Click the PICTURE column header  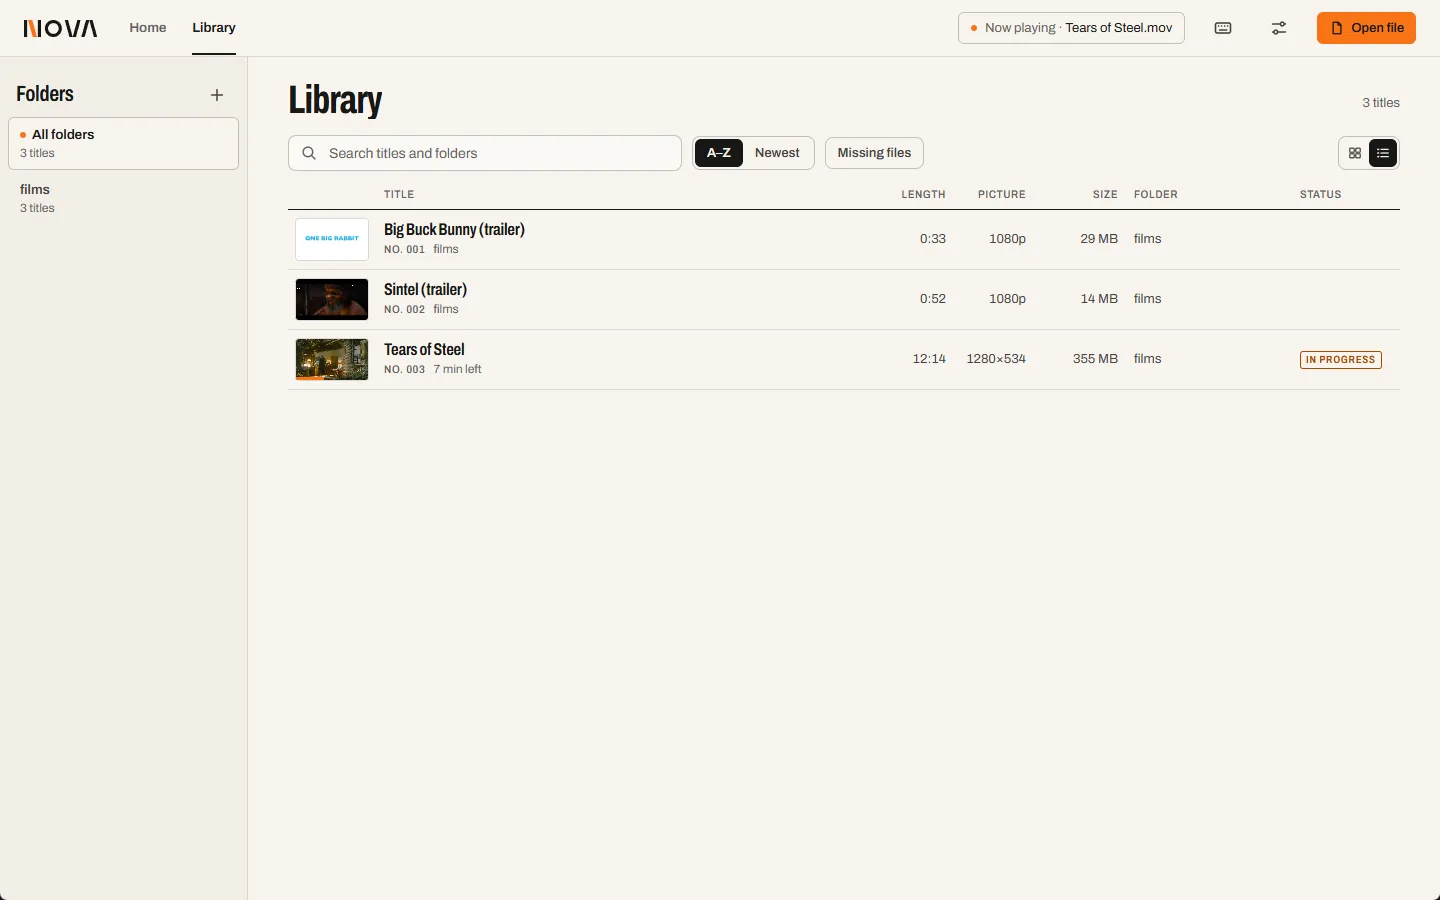point(1002,194)
